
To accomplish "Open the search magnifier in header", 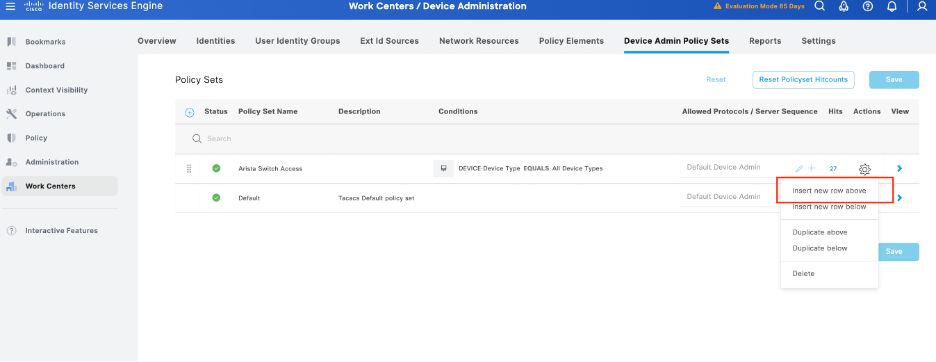I will (820, 7).
